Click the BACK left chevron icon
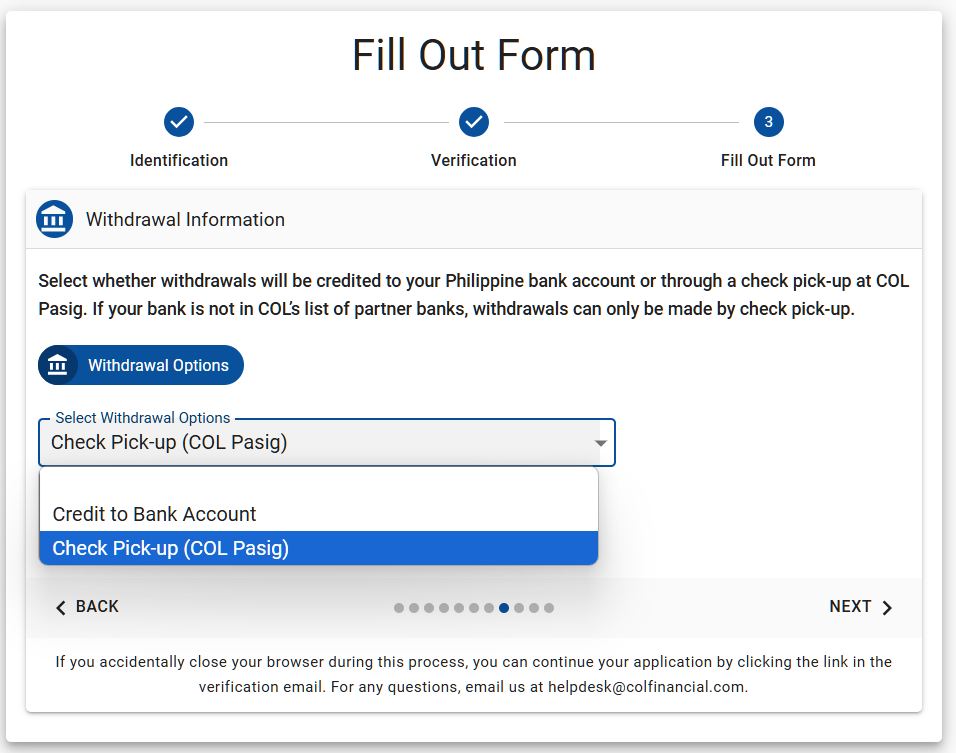The height and width of the screenshot is (753, 956). click(x=61, y=607)
